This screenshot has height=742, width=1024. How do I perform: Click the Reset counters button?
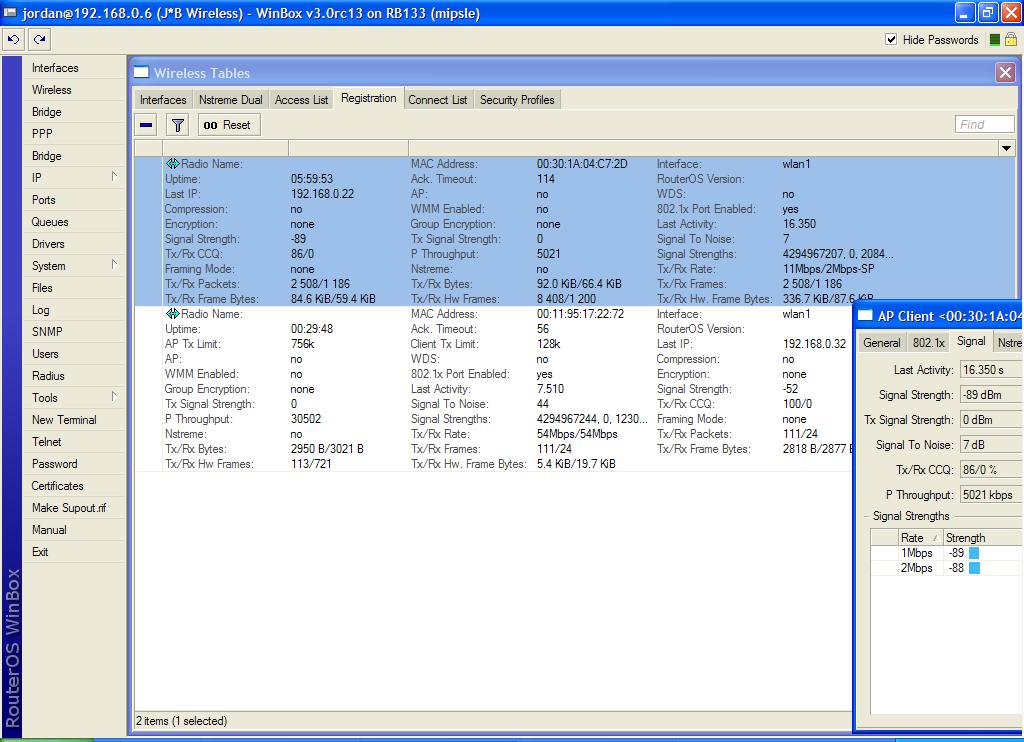tap(228, 125)
